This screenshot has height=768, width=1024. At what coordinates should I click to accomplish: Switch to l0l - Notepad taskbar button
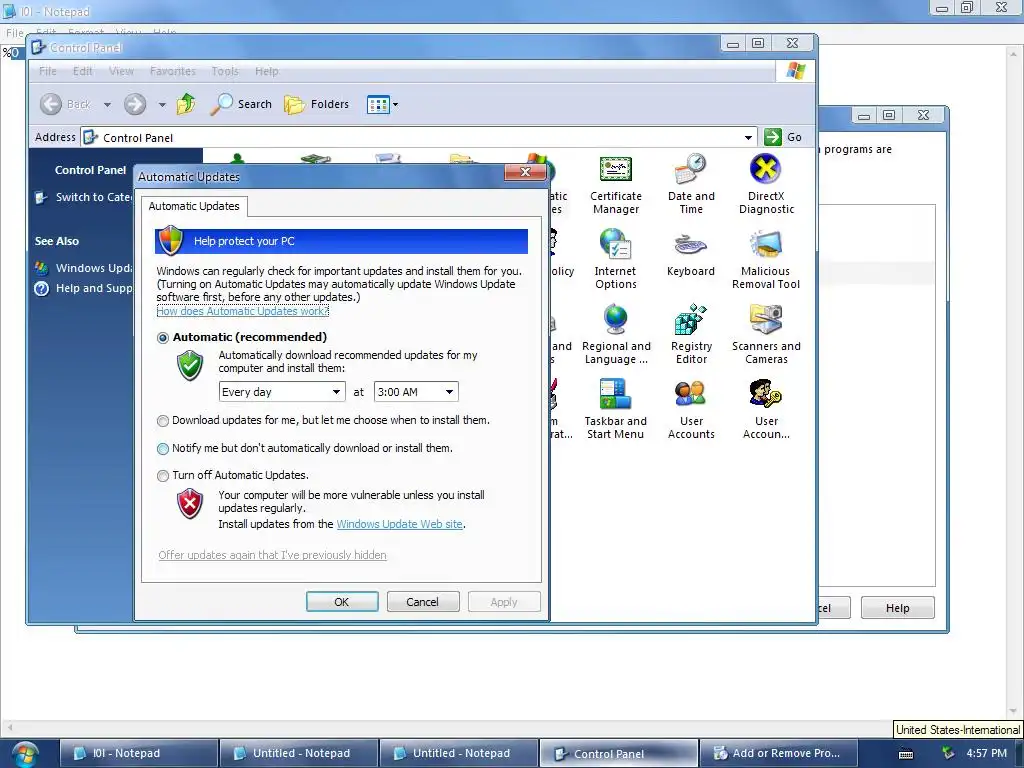coord(138,754)
